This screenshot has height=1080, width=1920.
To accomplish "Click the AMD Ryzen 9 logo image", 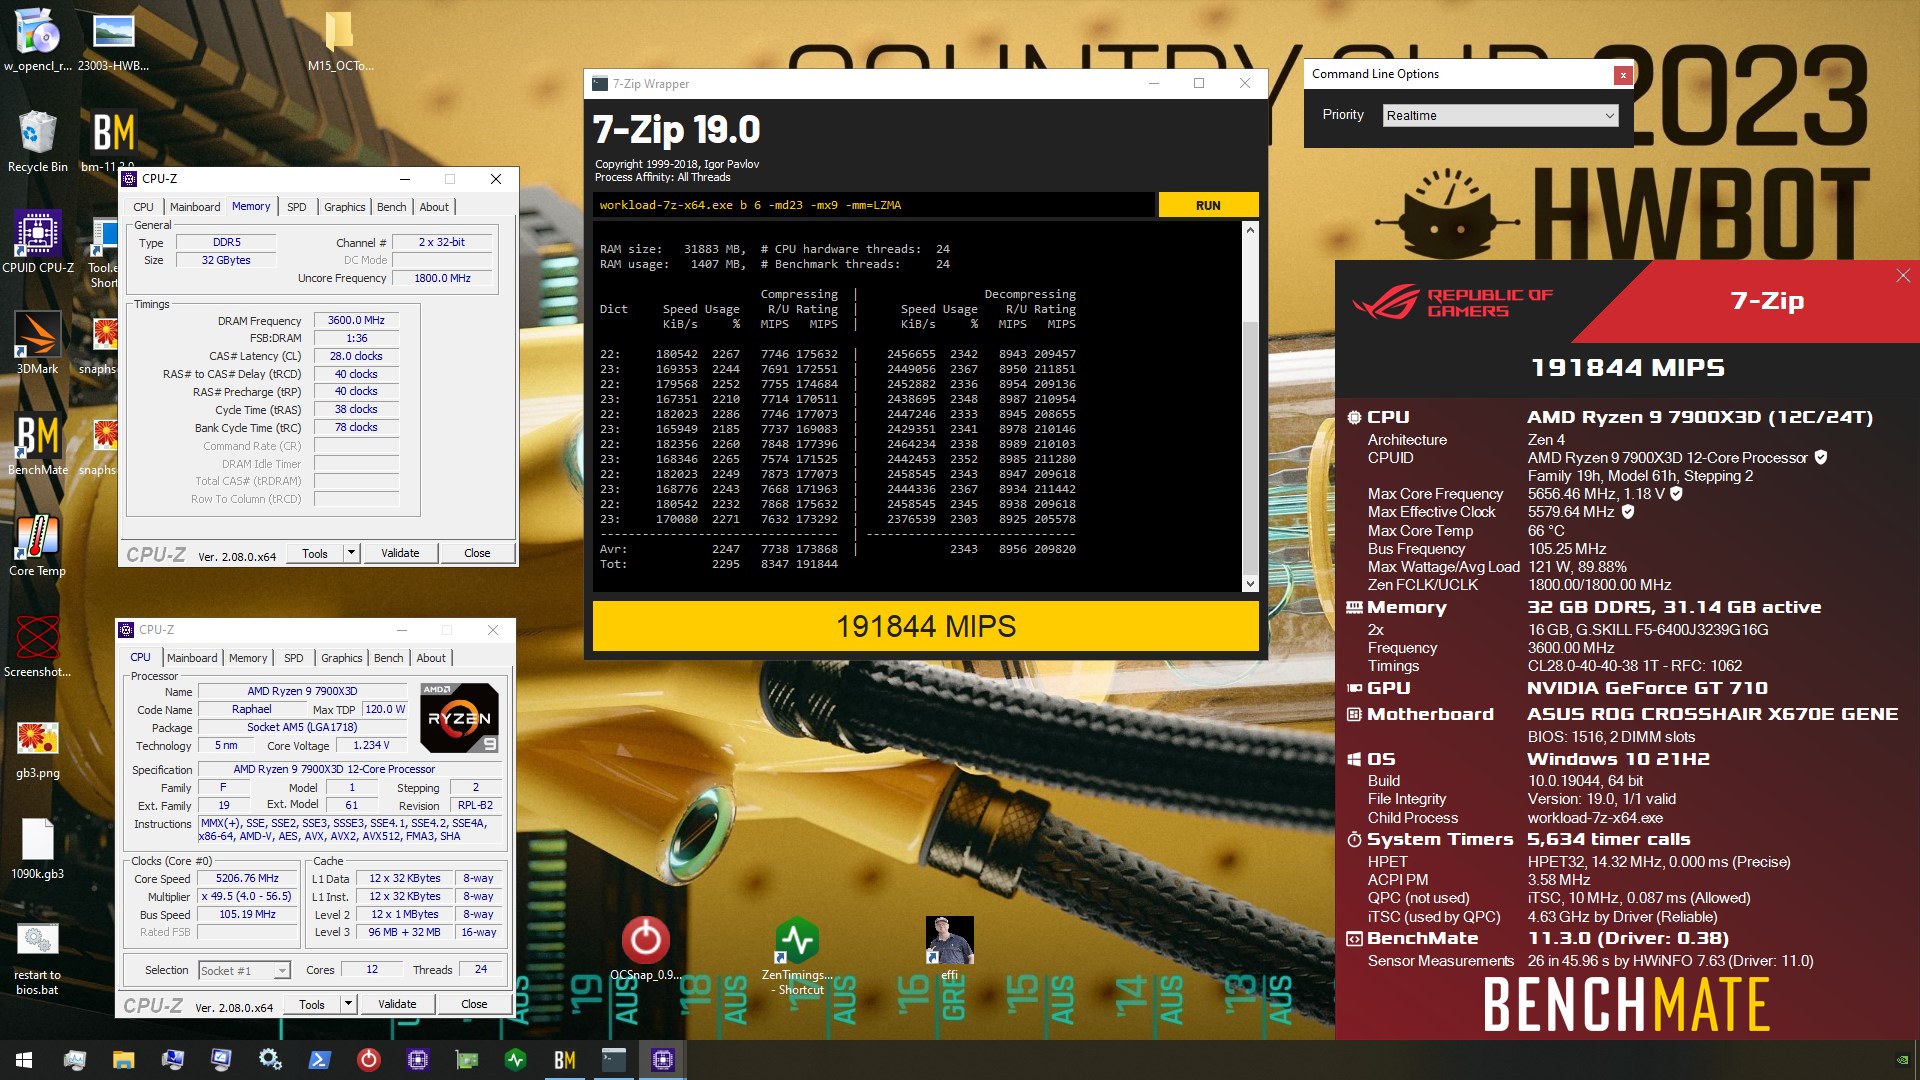I will tap(459, 717).
